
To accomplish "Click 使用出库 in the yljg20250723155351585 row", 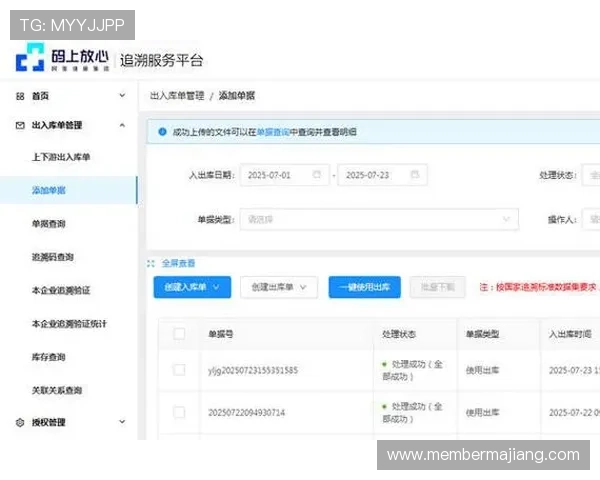I will [483, 370].
